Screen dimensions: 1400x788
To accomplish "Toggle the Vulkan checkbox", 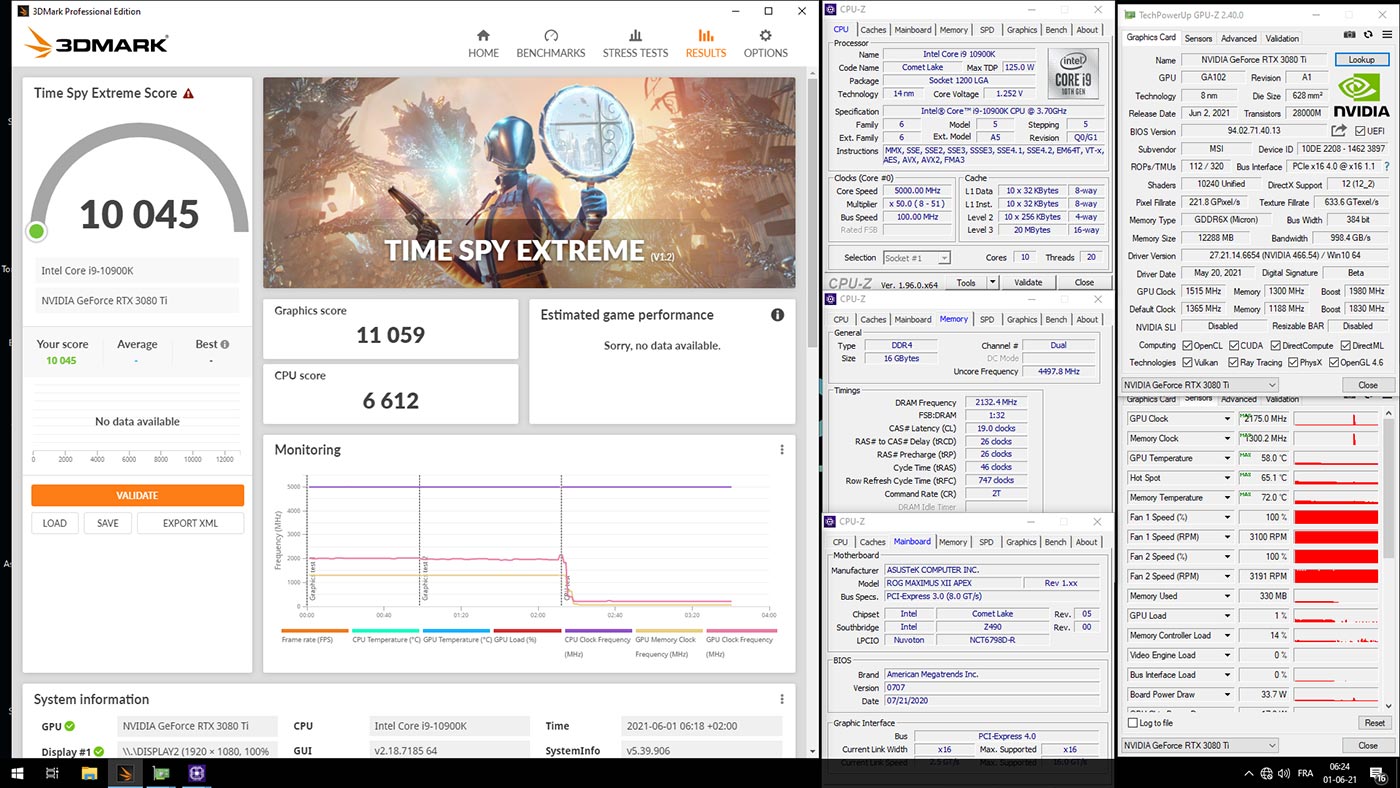I will pos(1187,362).
